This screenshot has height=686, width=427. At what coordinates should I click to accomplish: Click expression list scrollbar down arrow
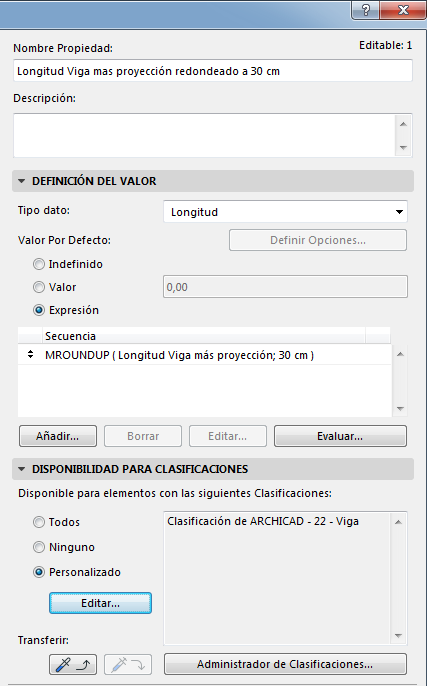click(x=399, y=409)
